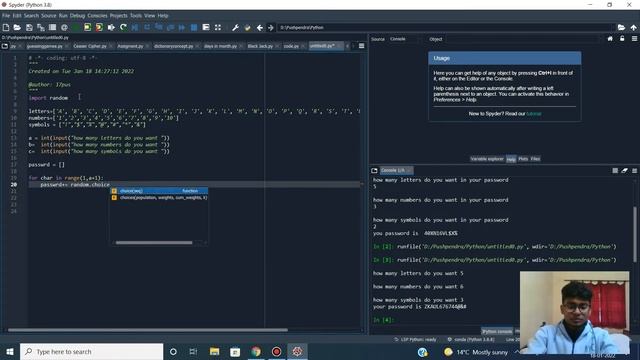Open the Plots pane tab
This screenshot has height=360, width=640.
pyautogui.click(x=523, y=159)
